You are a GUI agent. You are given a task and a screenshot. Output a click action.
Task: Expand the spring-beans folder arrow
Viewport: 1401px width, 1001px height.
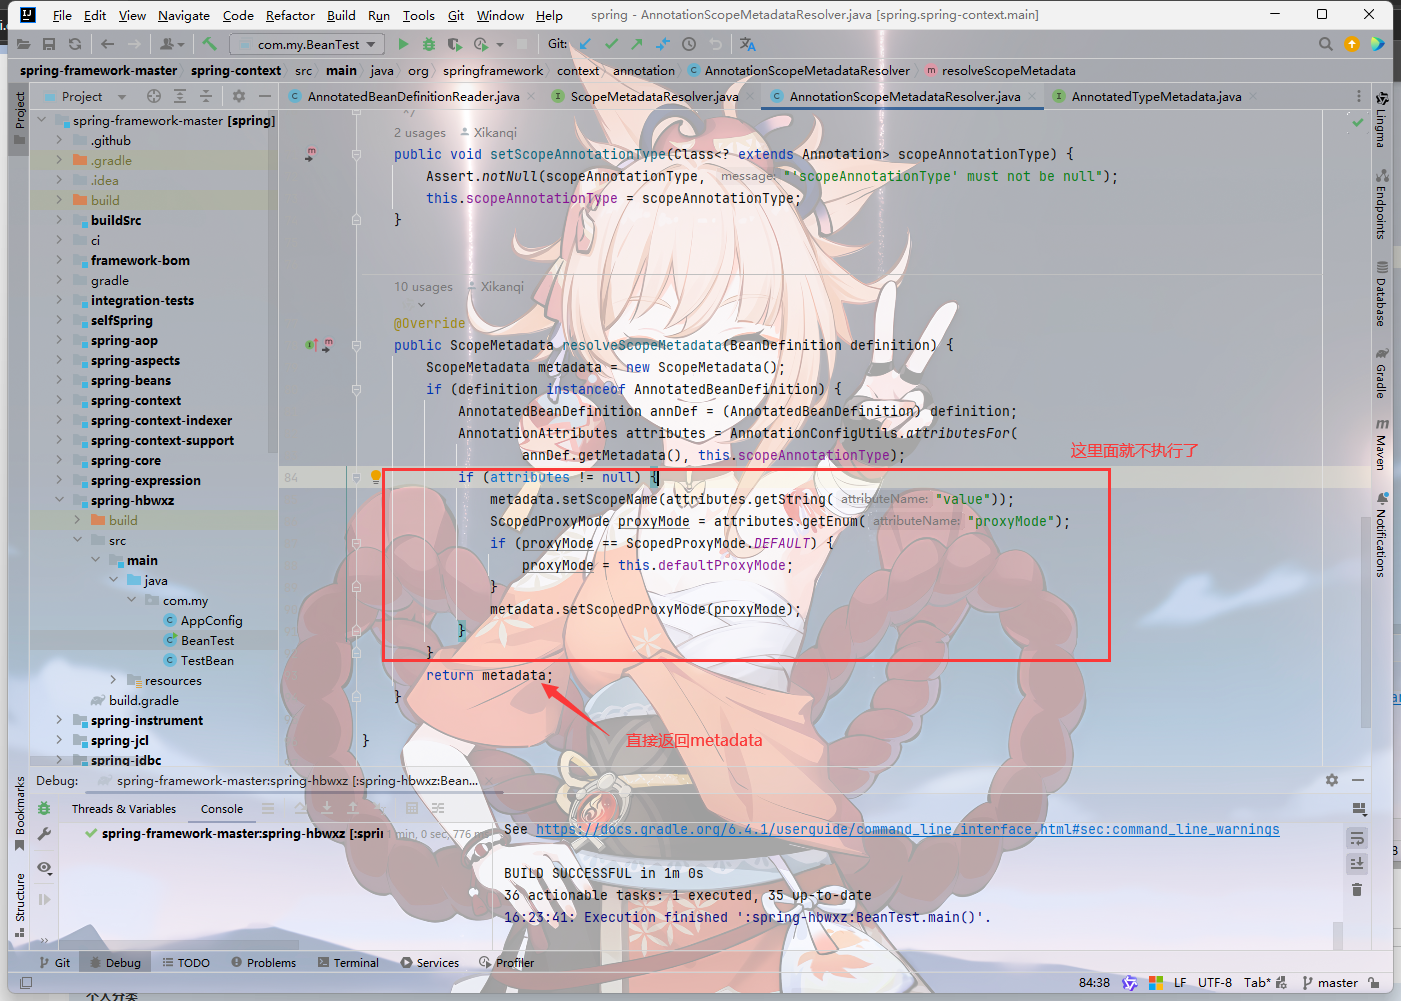point(59,380)
